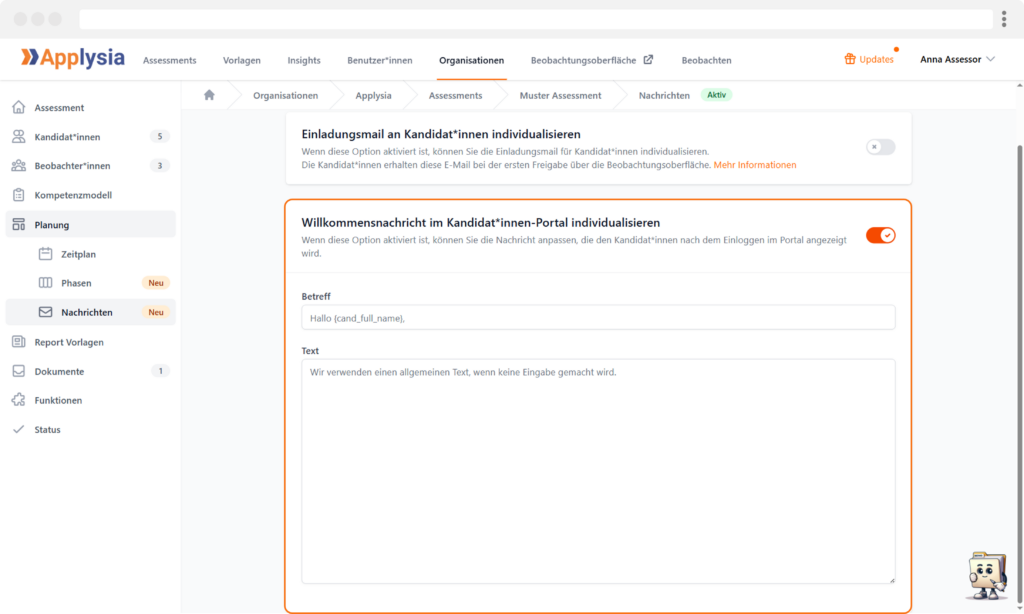
Task: Select the Organisationen top menu
Action: pos(472,60)
